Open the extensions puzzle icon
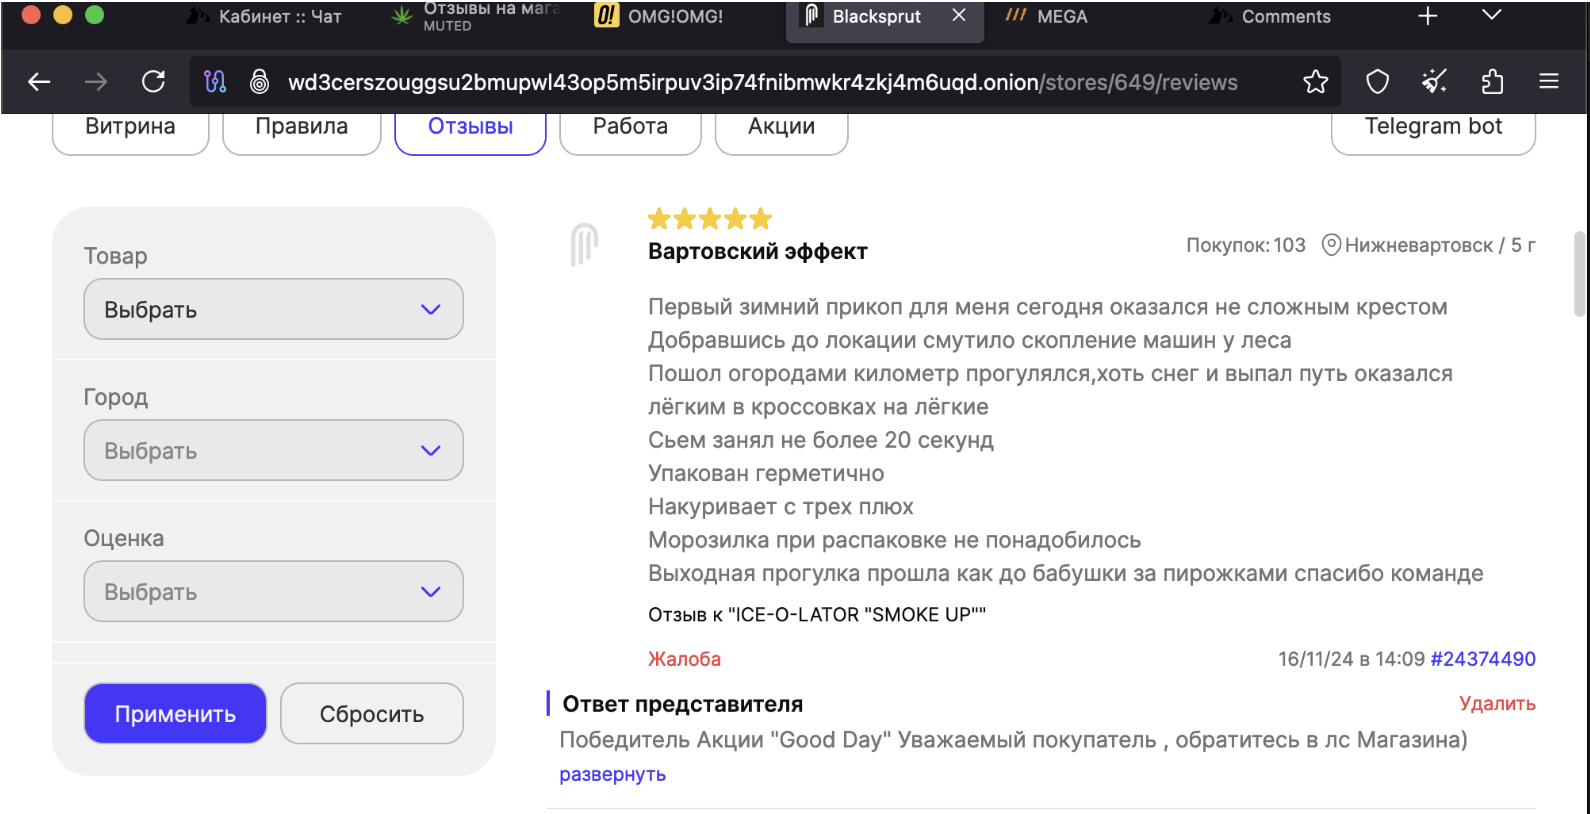 click(x=1492, y=82)
